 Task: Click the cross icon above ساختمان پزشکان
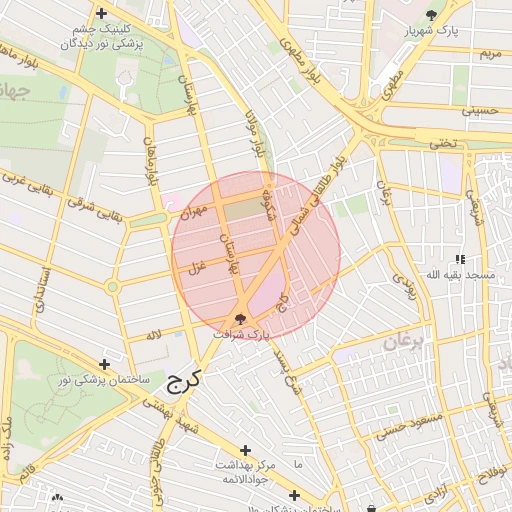pos(294,495)
